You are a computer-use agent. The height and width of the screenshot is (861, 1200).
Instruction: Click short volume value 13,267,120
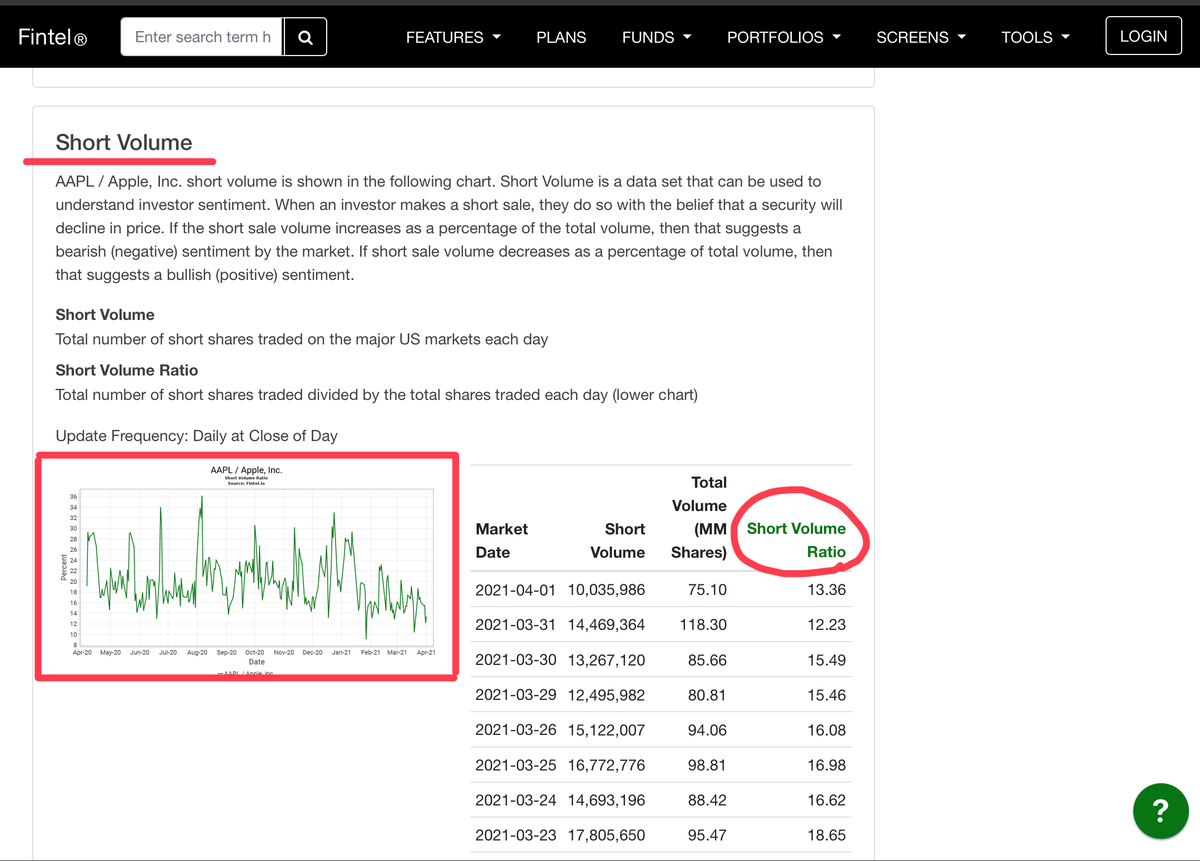(x=606, y=660)
